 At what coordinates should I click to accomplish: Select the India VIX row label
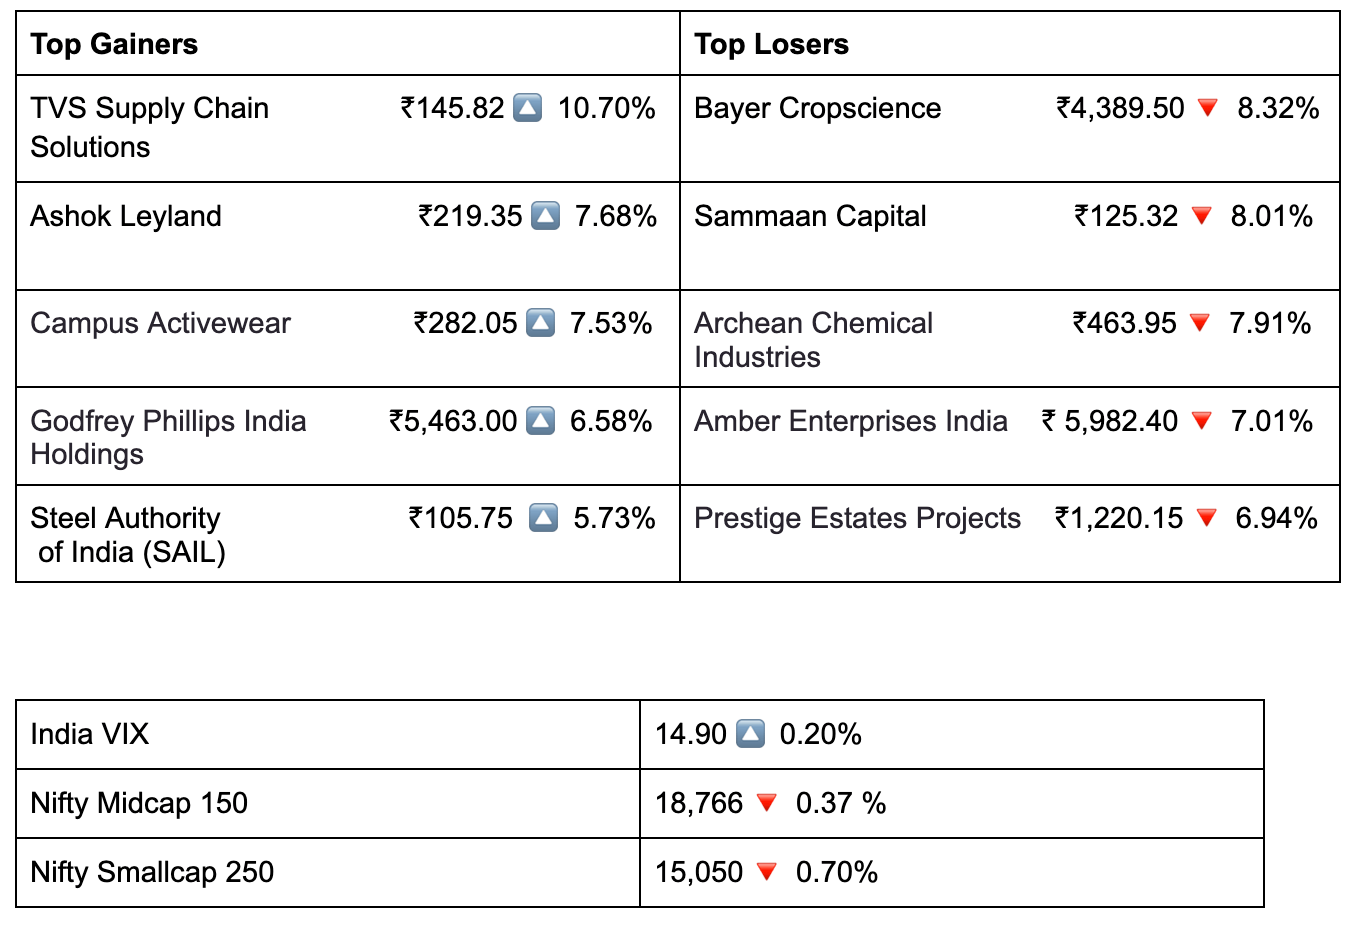[89, 734]
